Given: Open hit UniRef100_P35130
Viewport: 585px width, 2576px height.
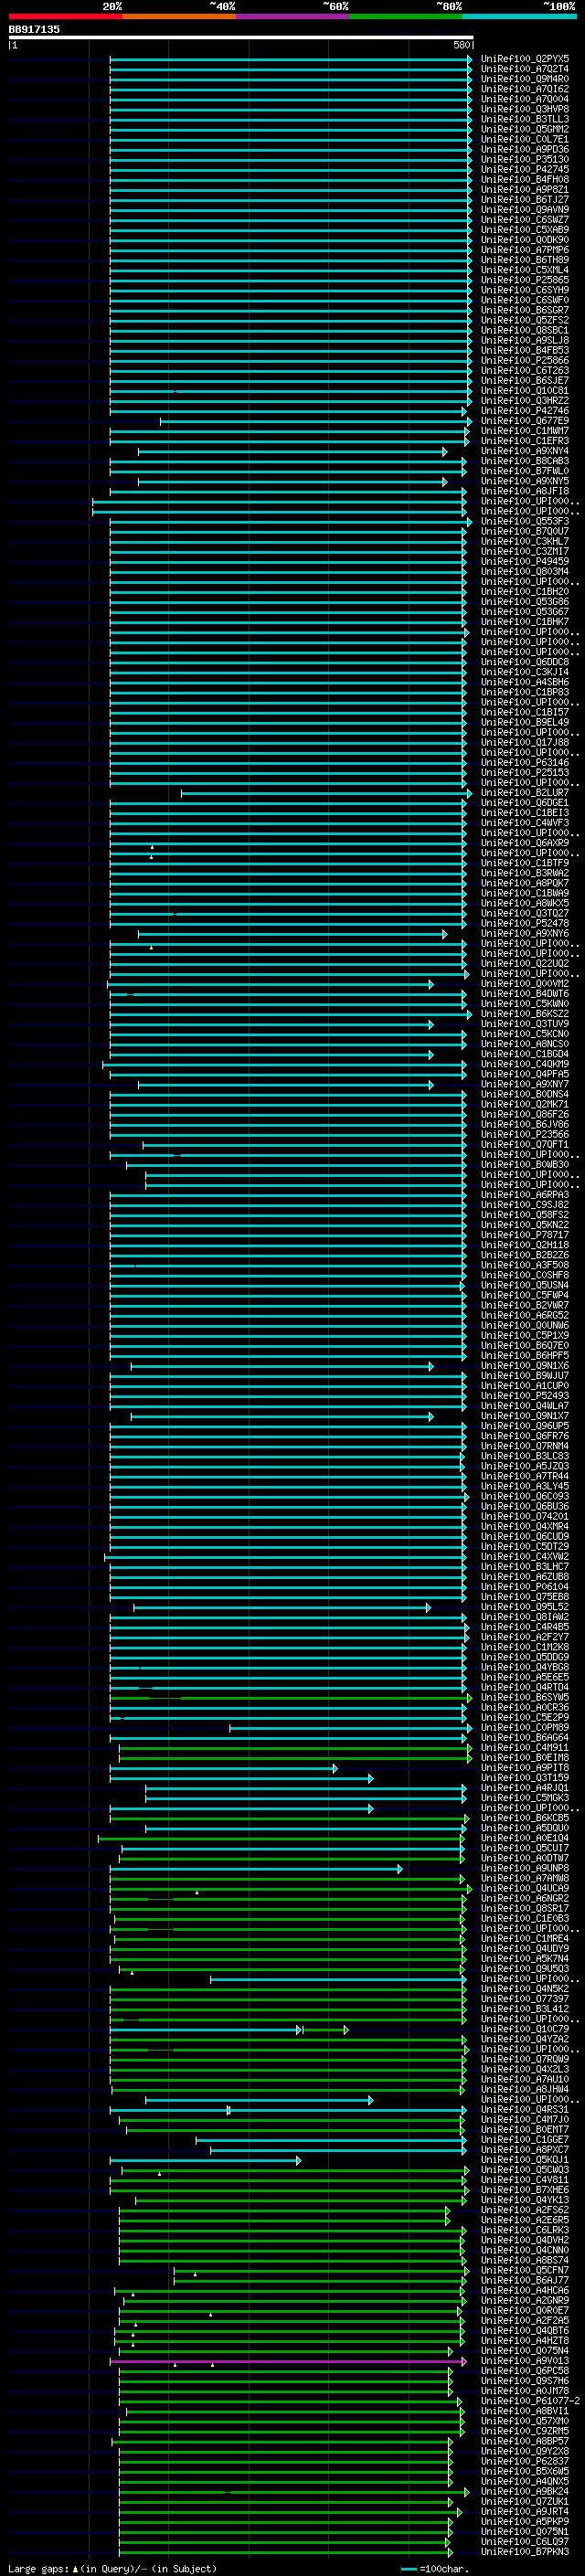Looking at the screenshot, I should (x=525, y=160).
